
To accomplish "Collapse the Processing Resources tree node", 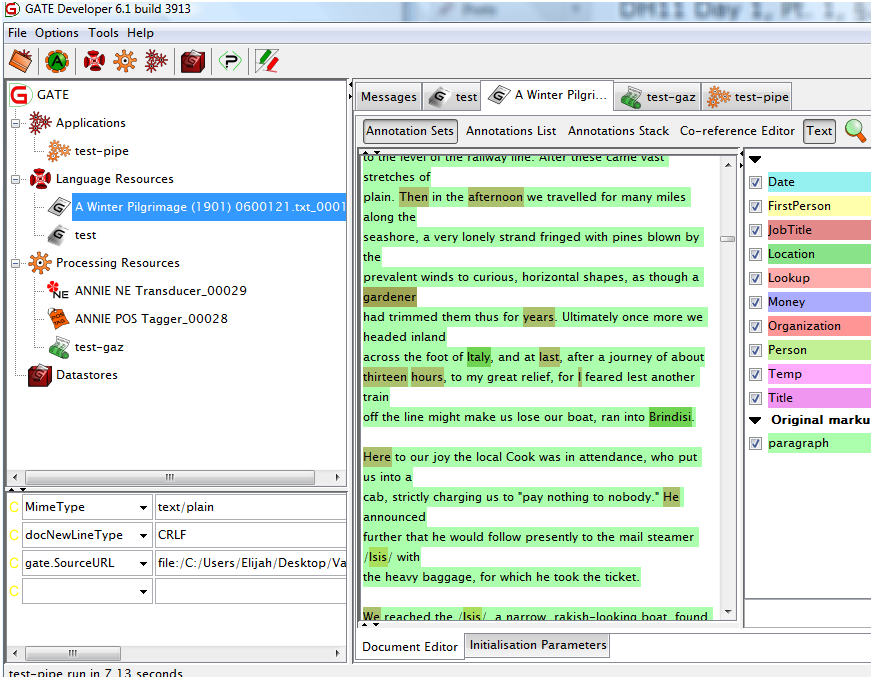I will (x=16, y=263).
